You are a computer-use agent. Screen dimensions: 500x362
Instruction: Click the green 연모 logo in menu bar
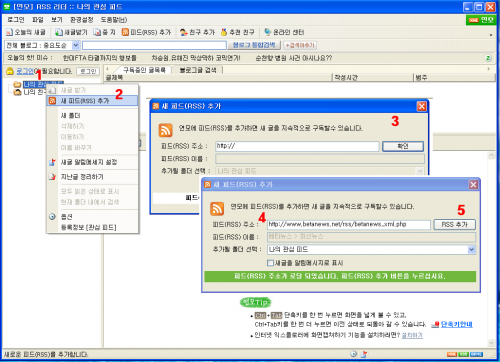tap(481, 20)
